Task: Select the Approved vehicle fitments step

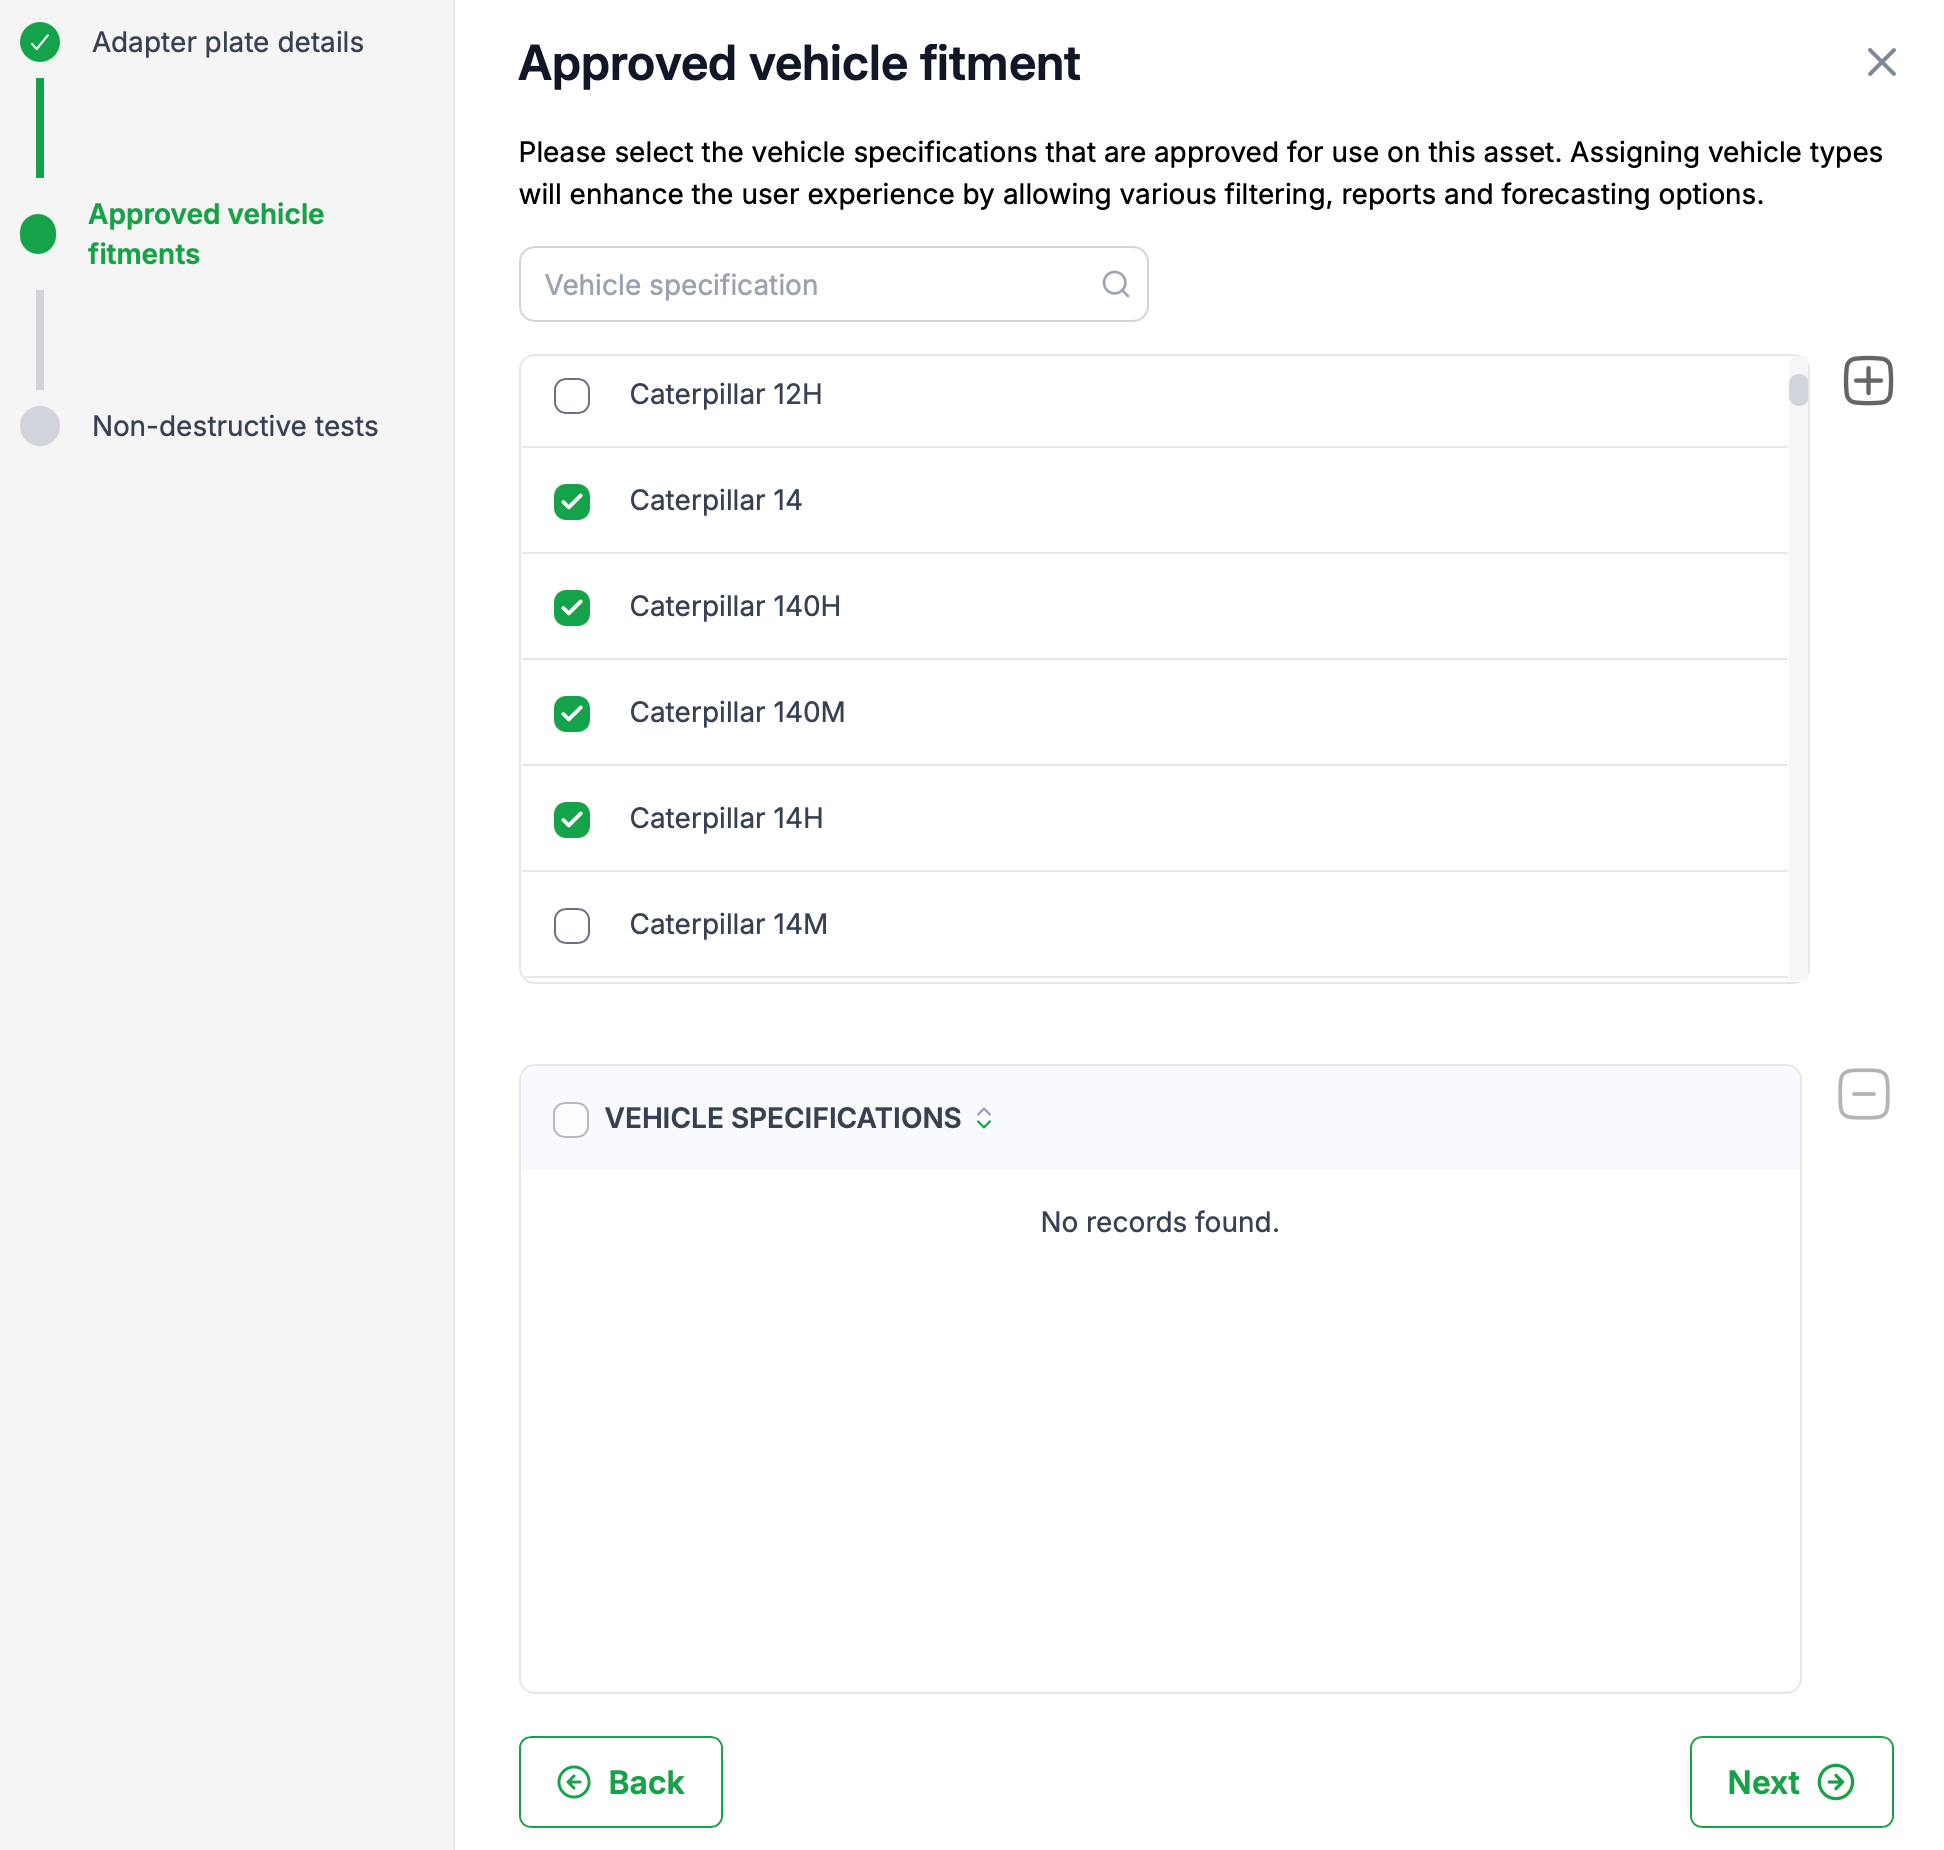Action: tap(206, 234)
